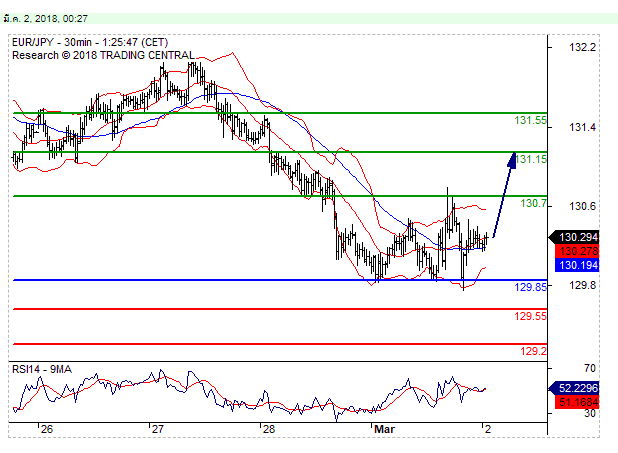The image size is (618, 453).
Task: Select the 131.15 green resistance label
Action: click(x=531, y=159)
